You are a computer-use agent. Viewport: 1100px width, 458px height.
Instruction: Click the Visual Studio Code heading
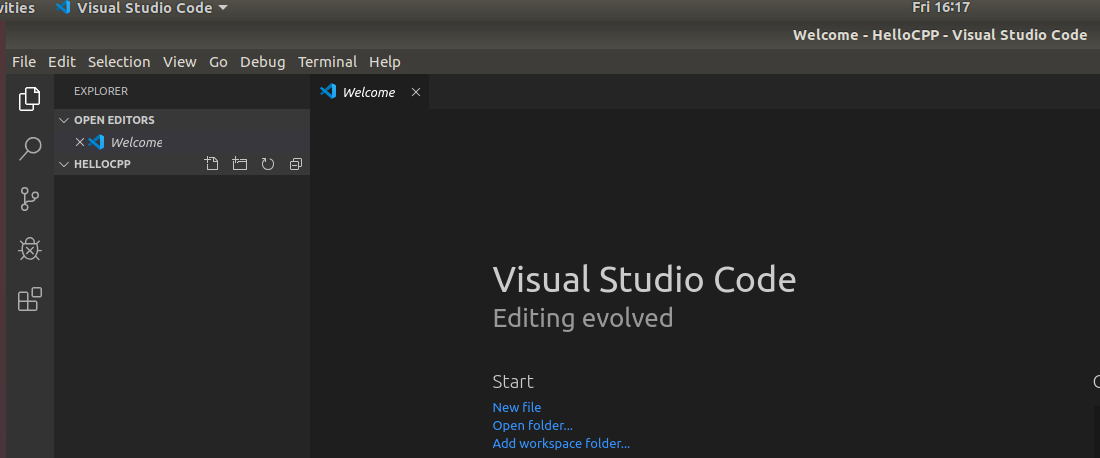(x=644, y=280)
